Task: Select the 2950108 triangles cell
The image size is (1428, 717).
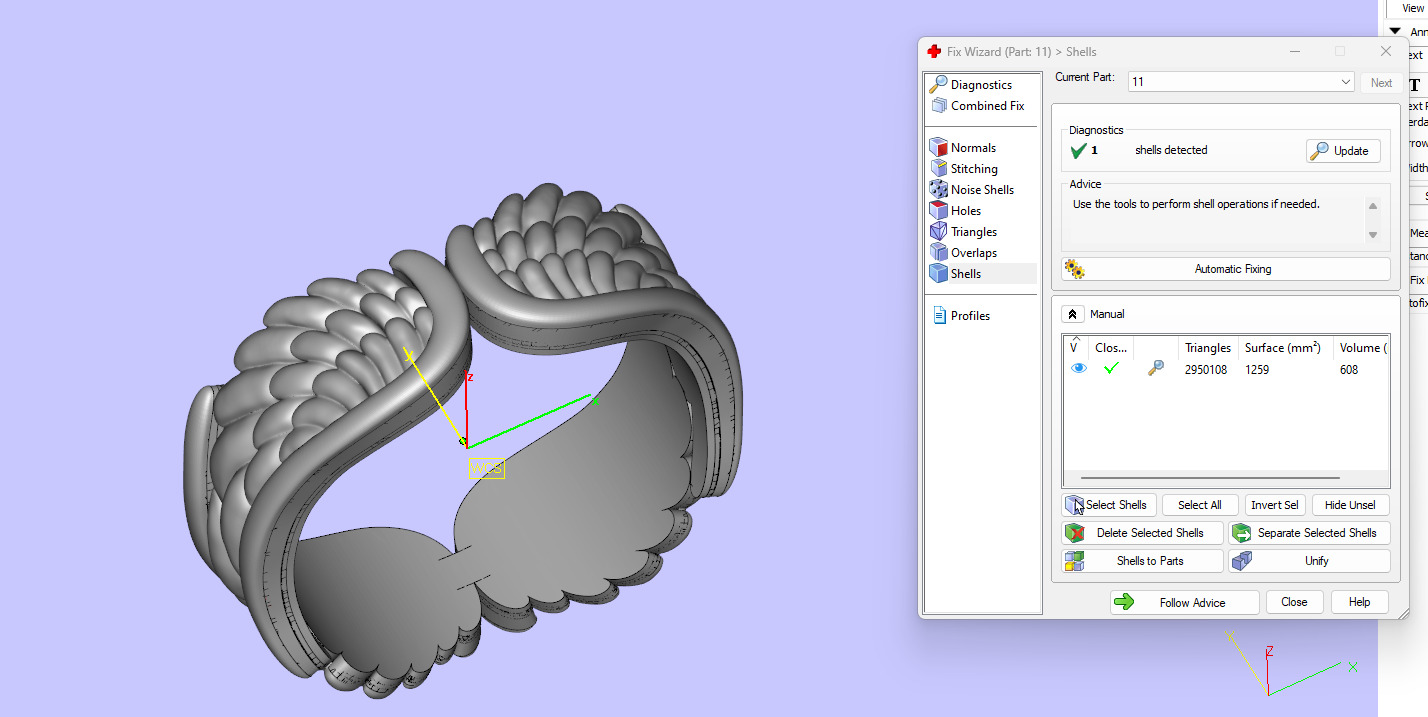Action: (x=1206, y=370)
